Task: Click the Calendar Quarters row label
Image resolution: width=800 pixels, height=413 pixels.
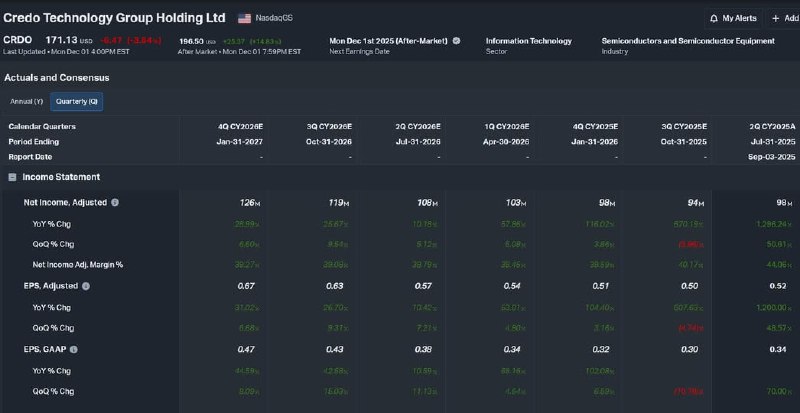Action: tap(42, 127)
